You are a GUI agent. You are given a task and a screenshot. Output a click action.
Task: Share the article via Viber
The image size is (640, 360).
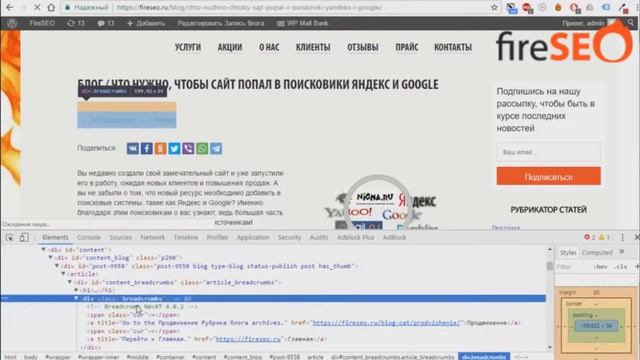188,149
